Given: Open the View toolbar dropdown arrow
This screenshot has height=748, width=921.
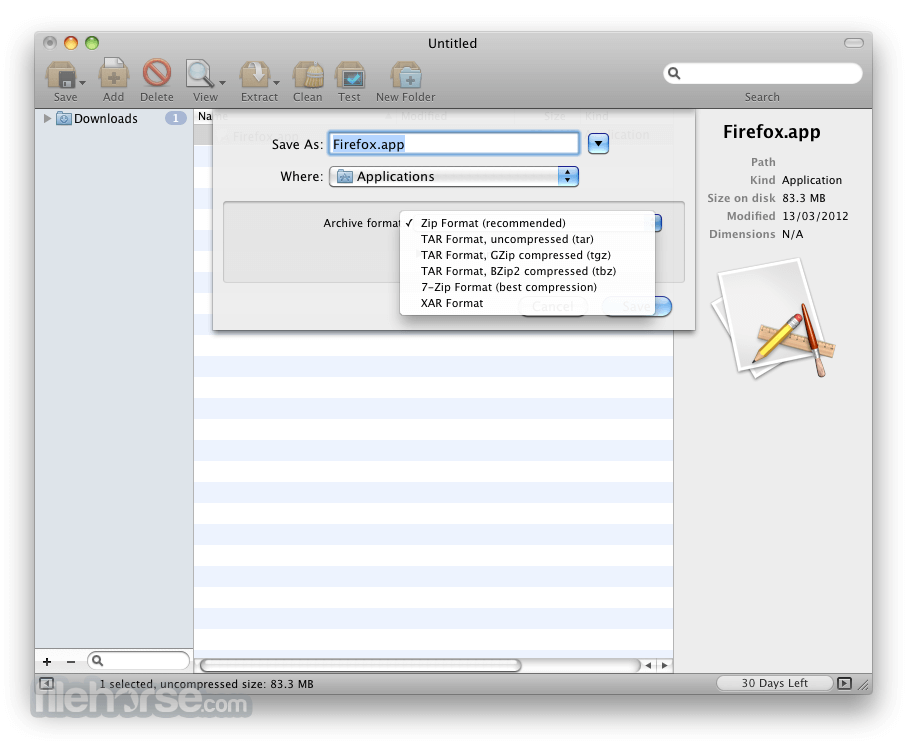Looking at the screenshot, I should [223, 82].
